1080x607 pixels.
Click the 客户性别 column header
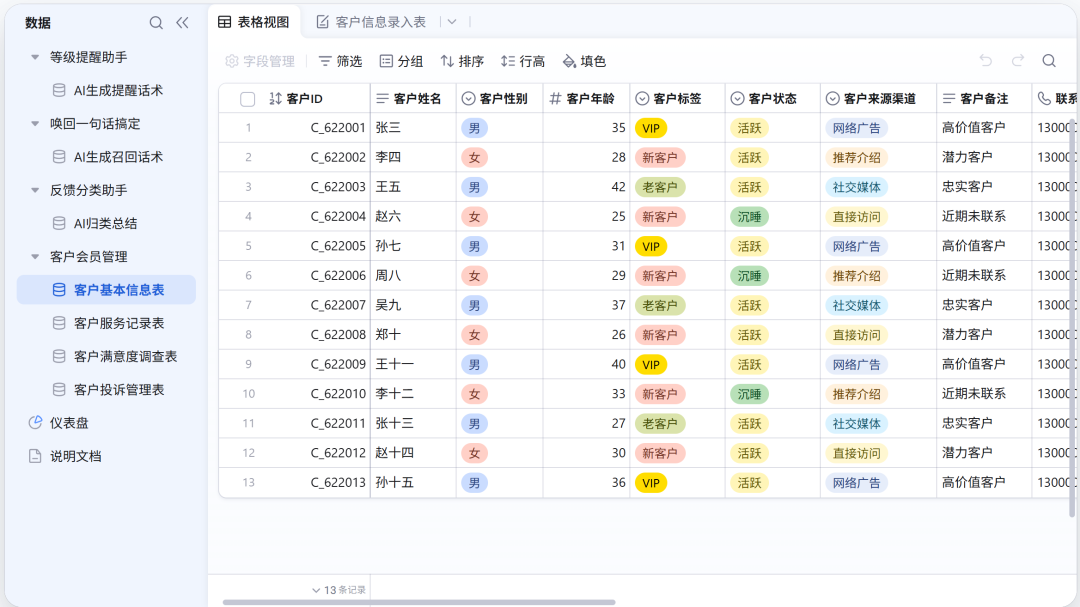499,99
